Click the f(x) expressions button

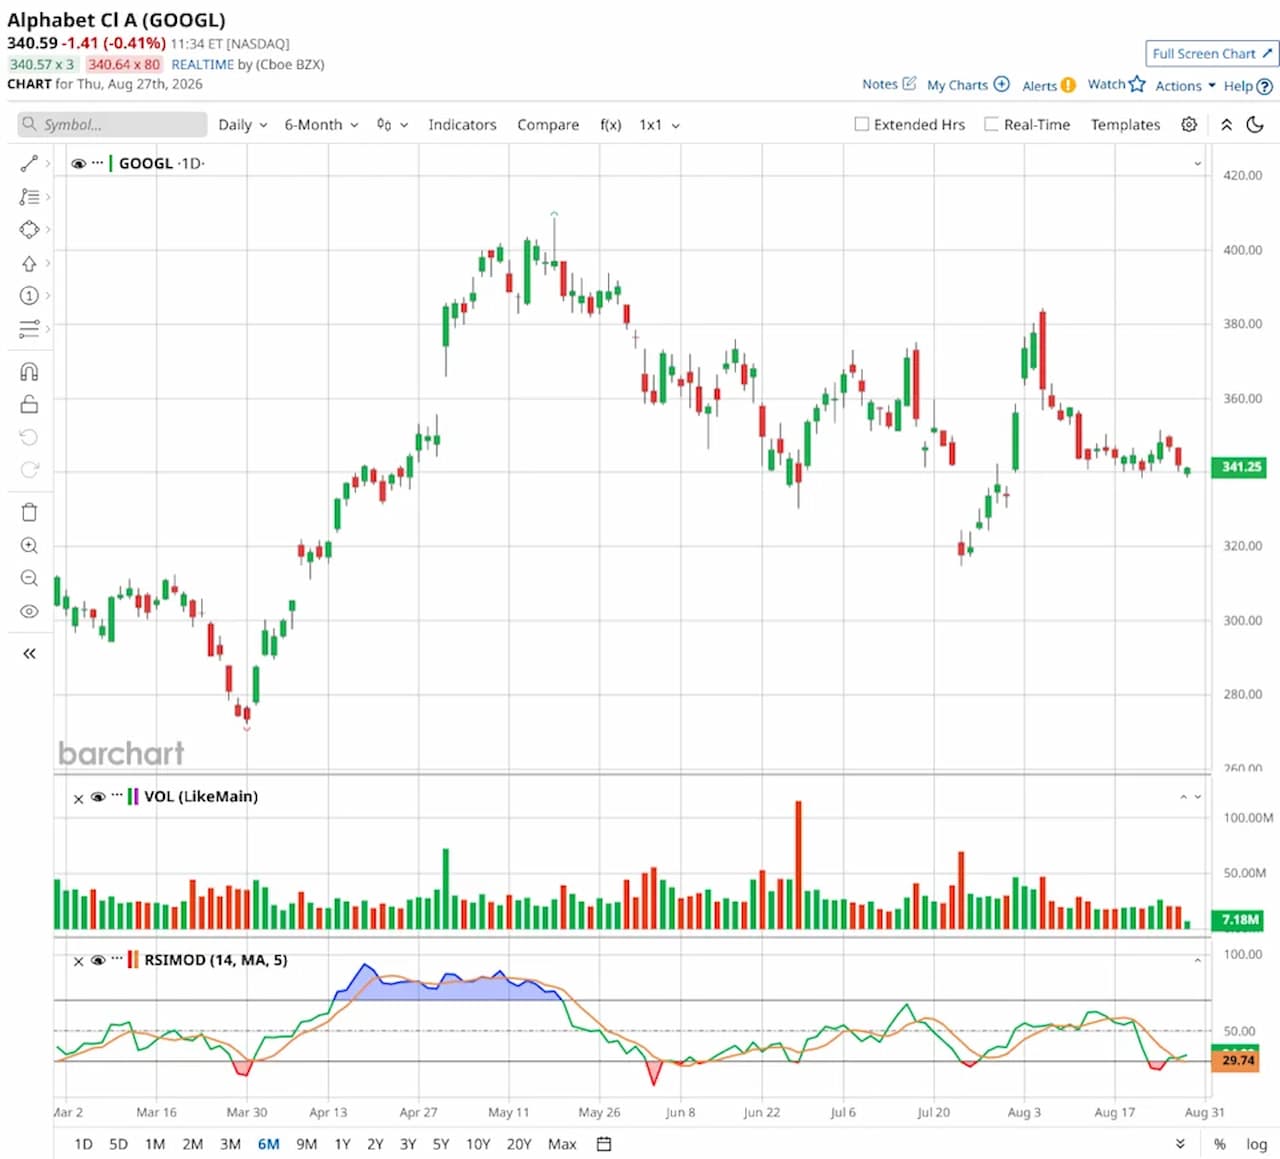pos(611,125)
